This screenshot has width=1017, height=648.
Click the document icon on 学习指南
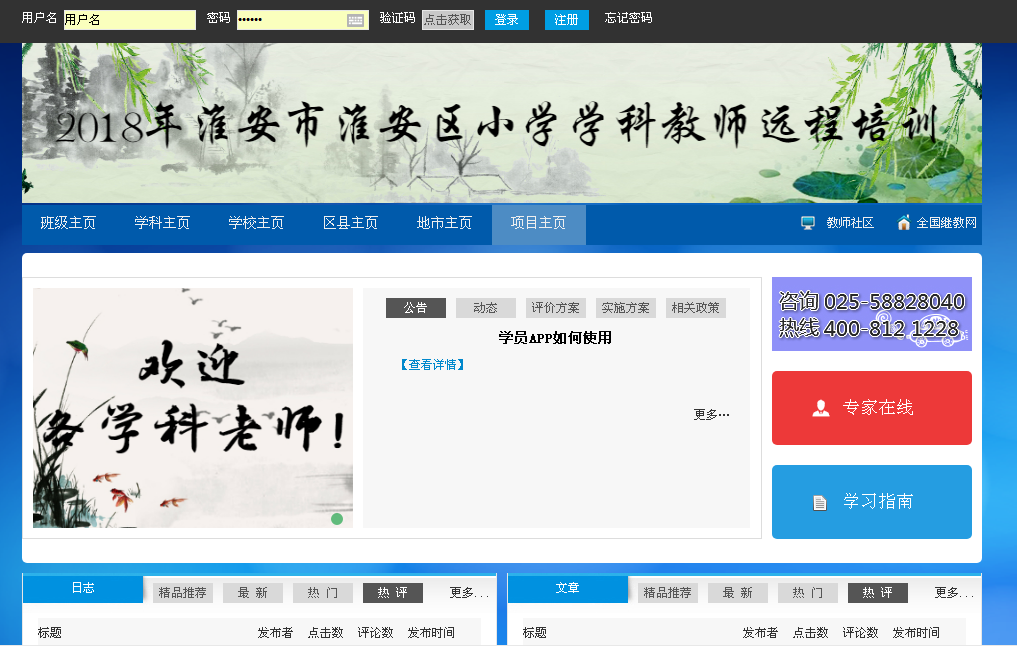click(x=820, y=502)
